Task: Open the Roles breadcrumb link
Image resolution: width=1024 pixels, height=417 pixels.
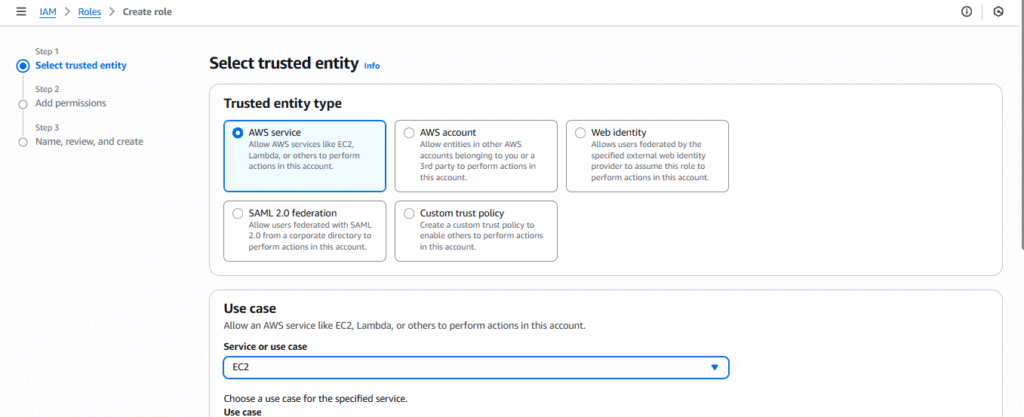Action: 89,12
